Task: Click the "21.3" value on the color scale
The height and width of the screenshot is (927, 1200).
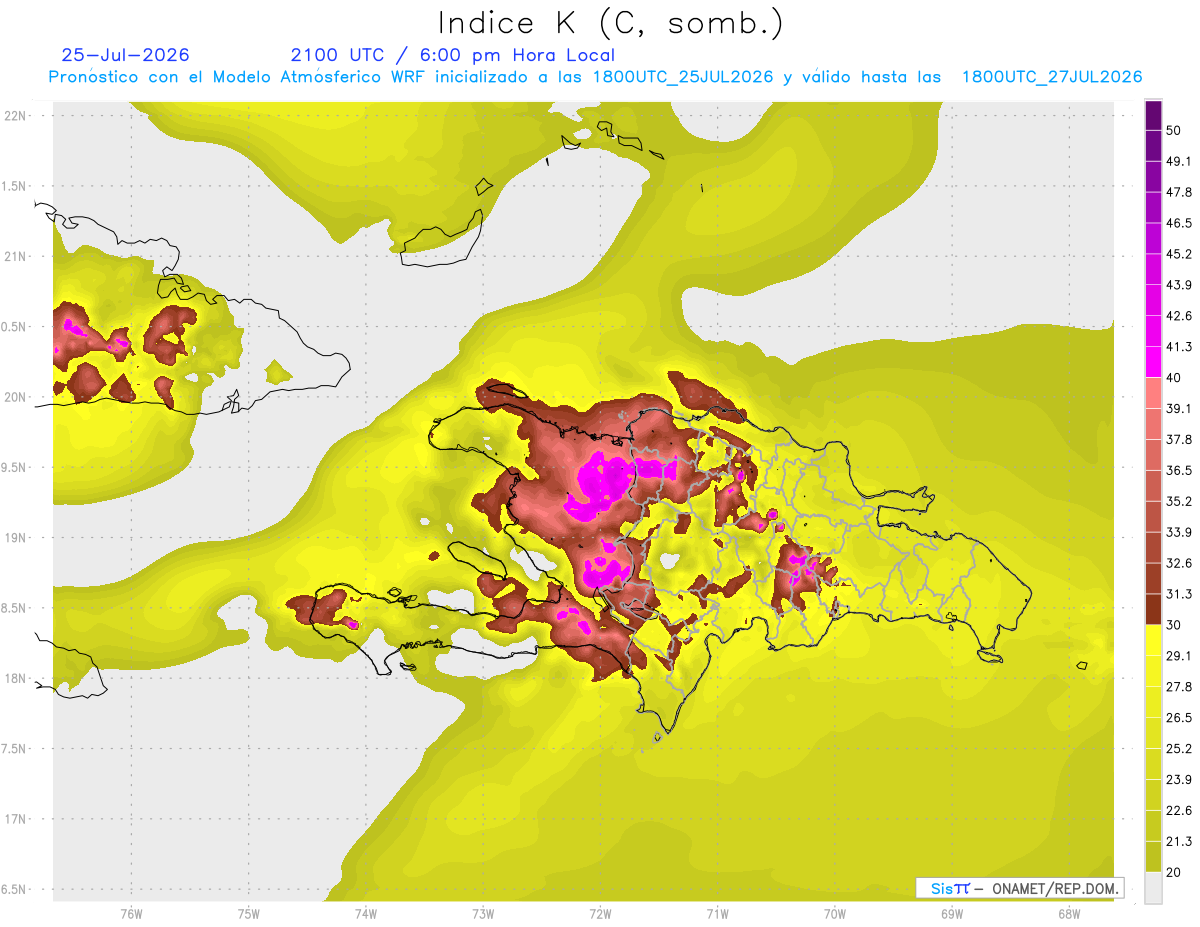Action: click(x=1180, y=842)
